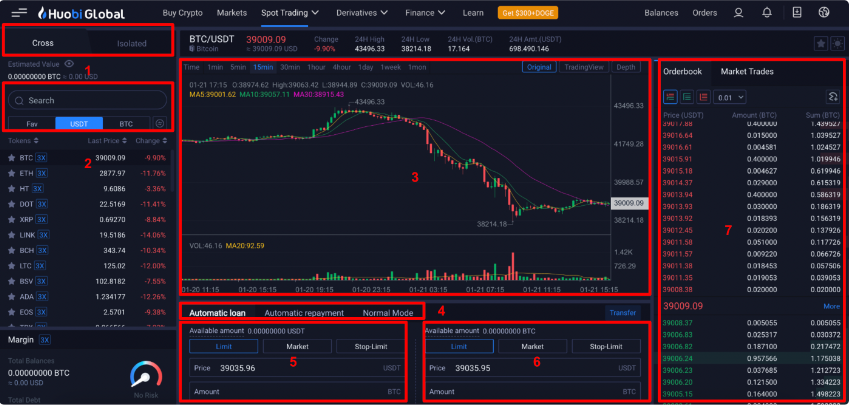Image resolution: width=851 pixels, height=407 pixels.
Task: Open more markets circle icon beside BTC tab
Action: point(159,123)
